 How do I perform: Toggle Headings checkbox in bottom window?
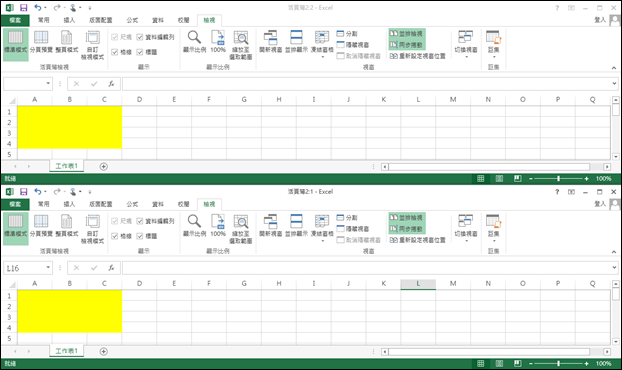140,236
